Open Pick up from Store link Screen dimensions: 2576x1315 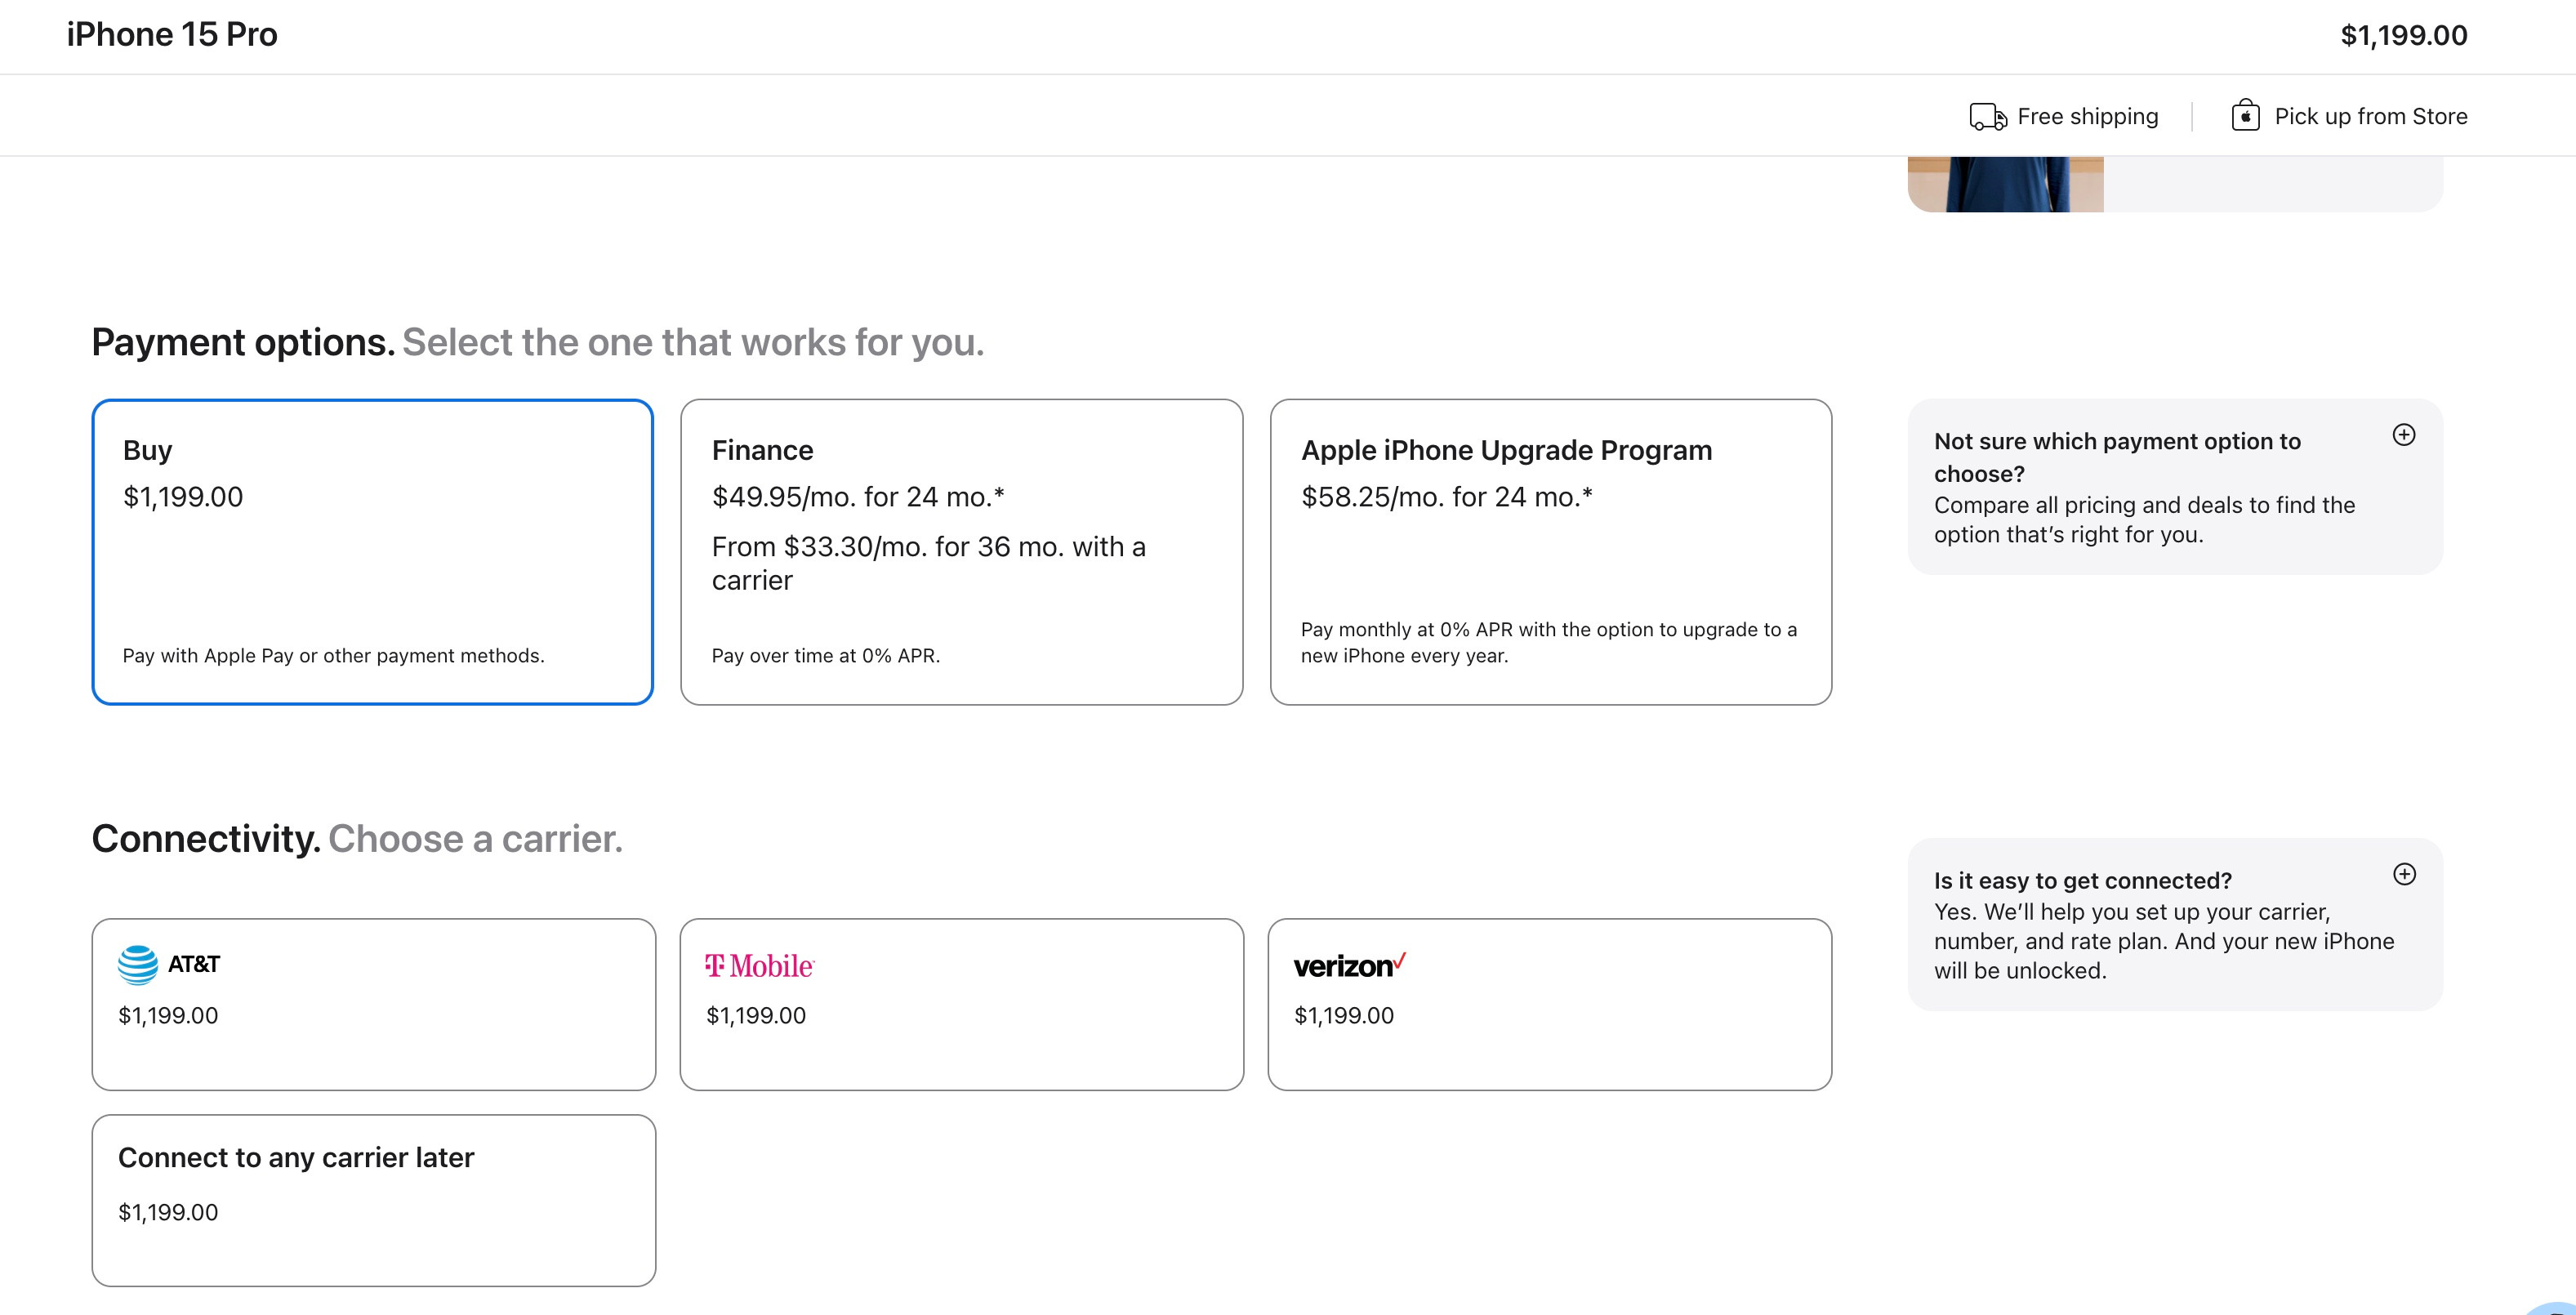2370,117
